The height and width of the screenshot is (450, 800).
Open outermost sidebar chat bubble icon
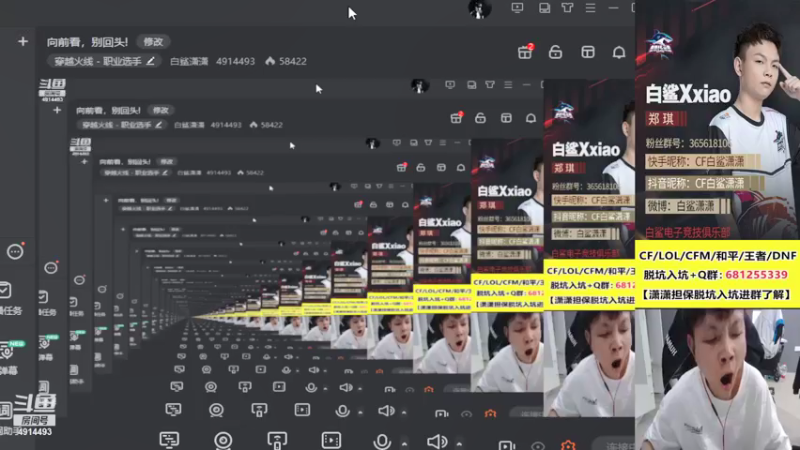(15, 251)
